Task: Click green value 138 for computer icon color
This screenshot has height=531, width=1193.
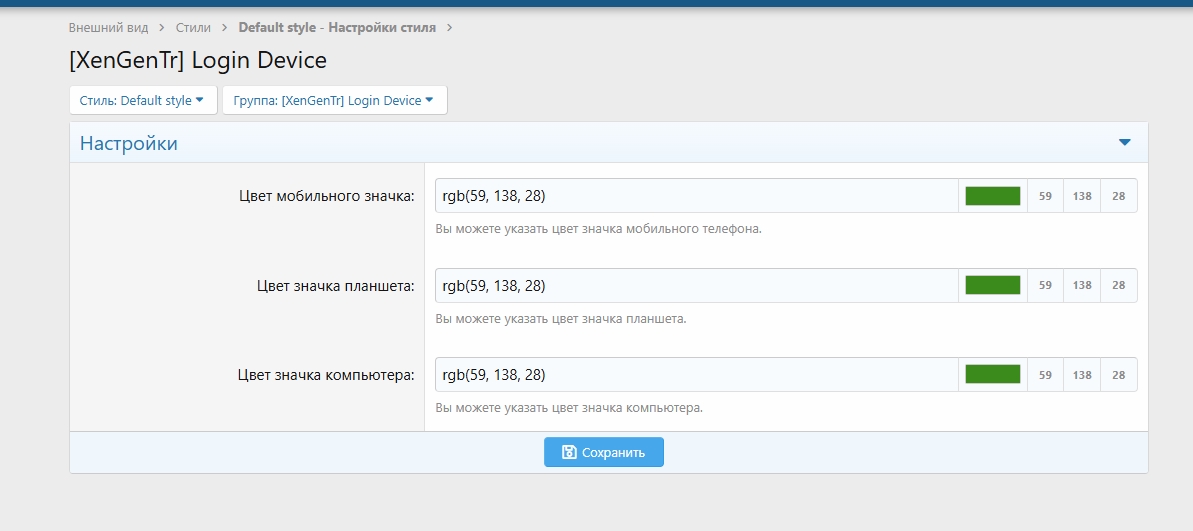Action: (1082, 374)
